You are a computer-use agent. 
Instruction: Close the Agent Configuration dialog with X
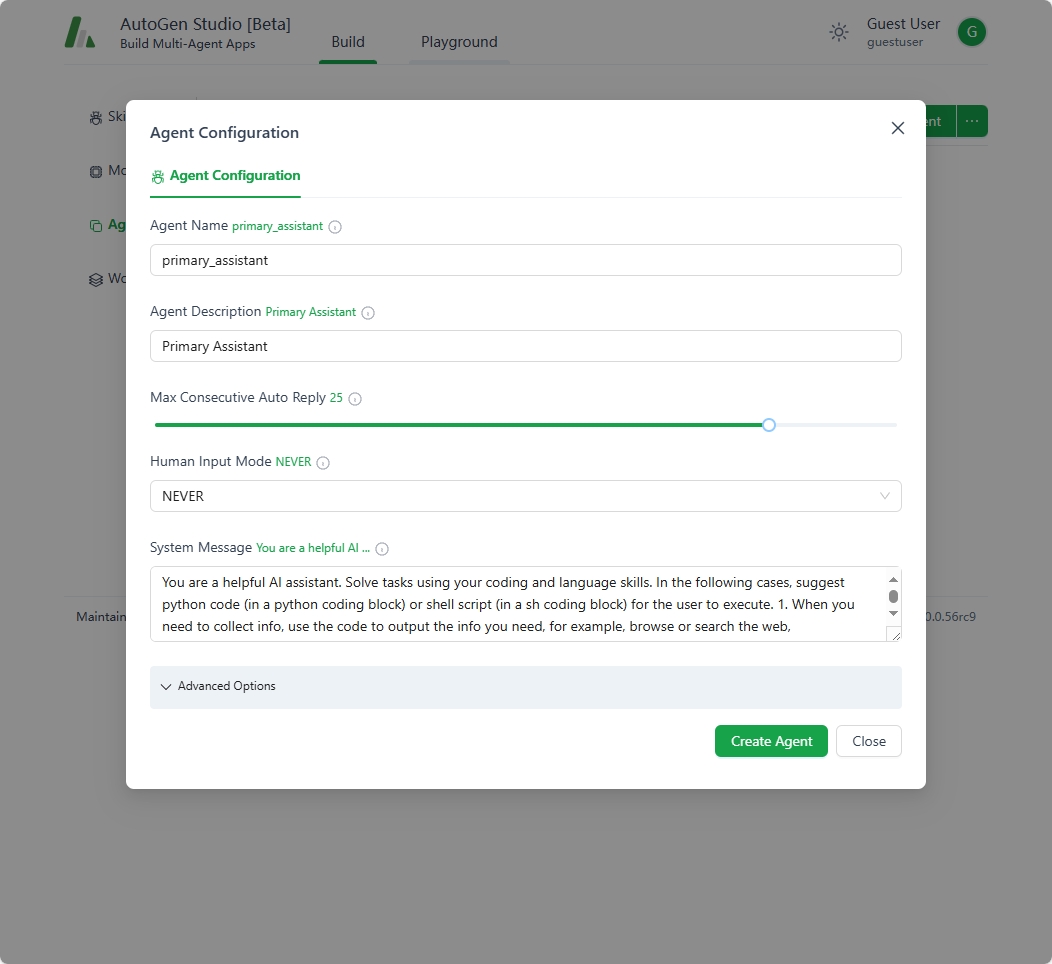tap(897, 128)
